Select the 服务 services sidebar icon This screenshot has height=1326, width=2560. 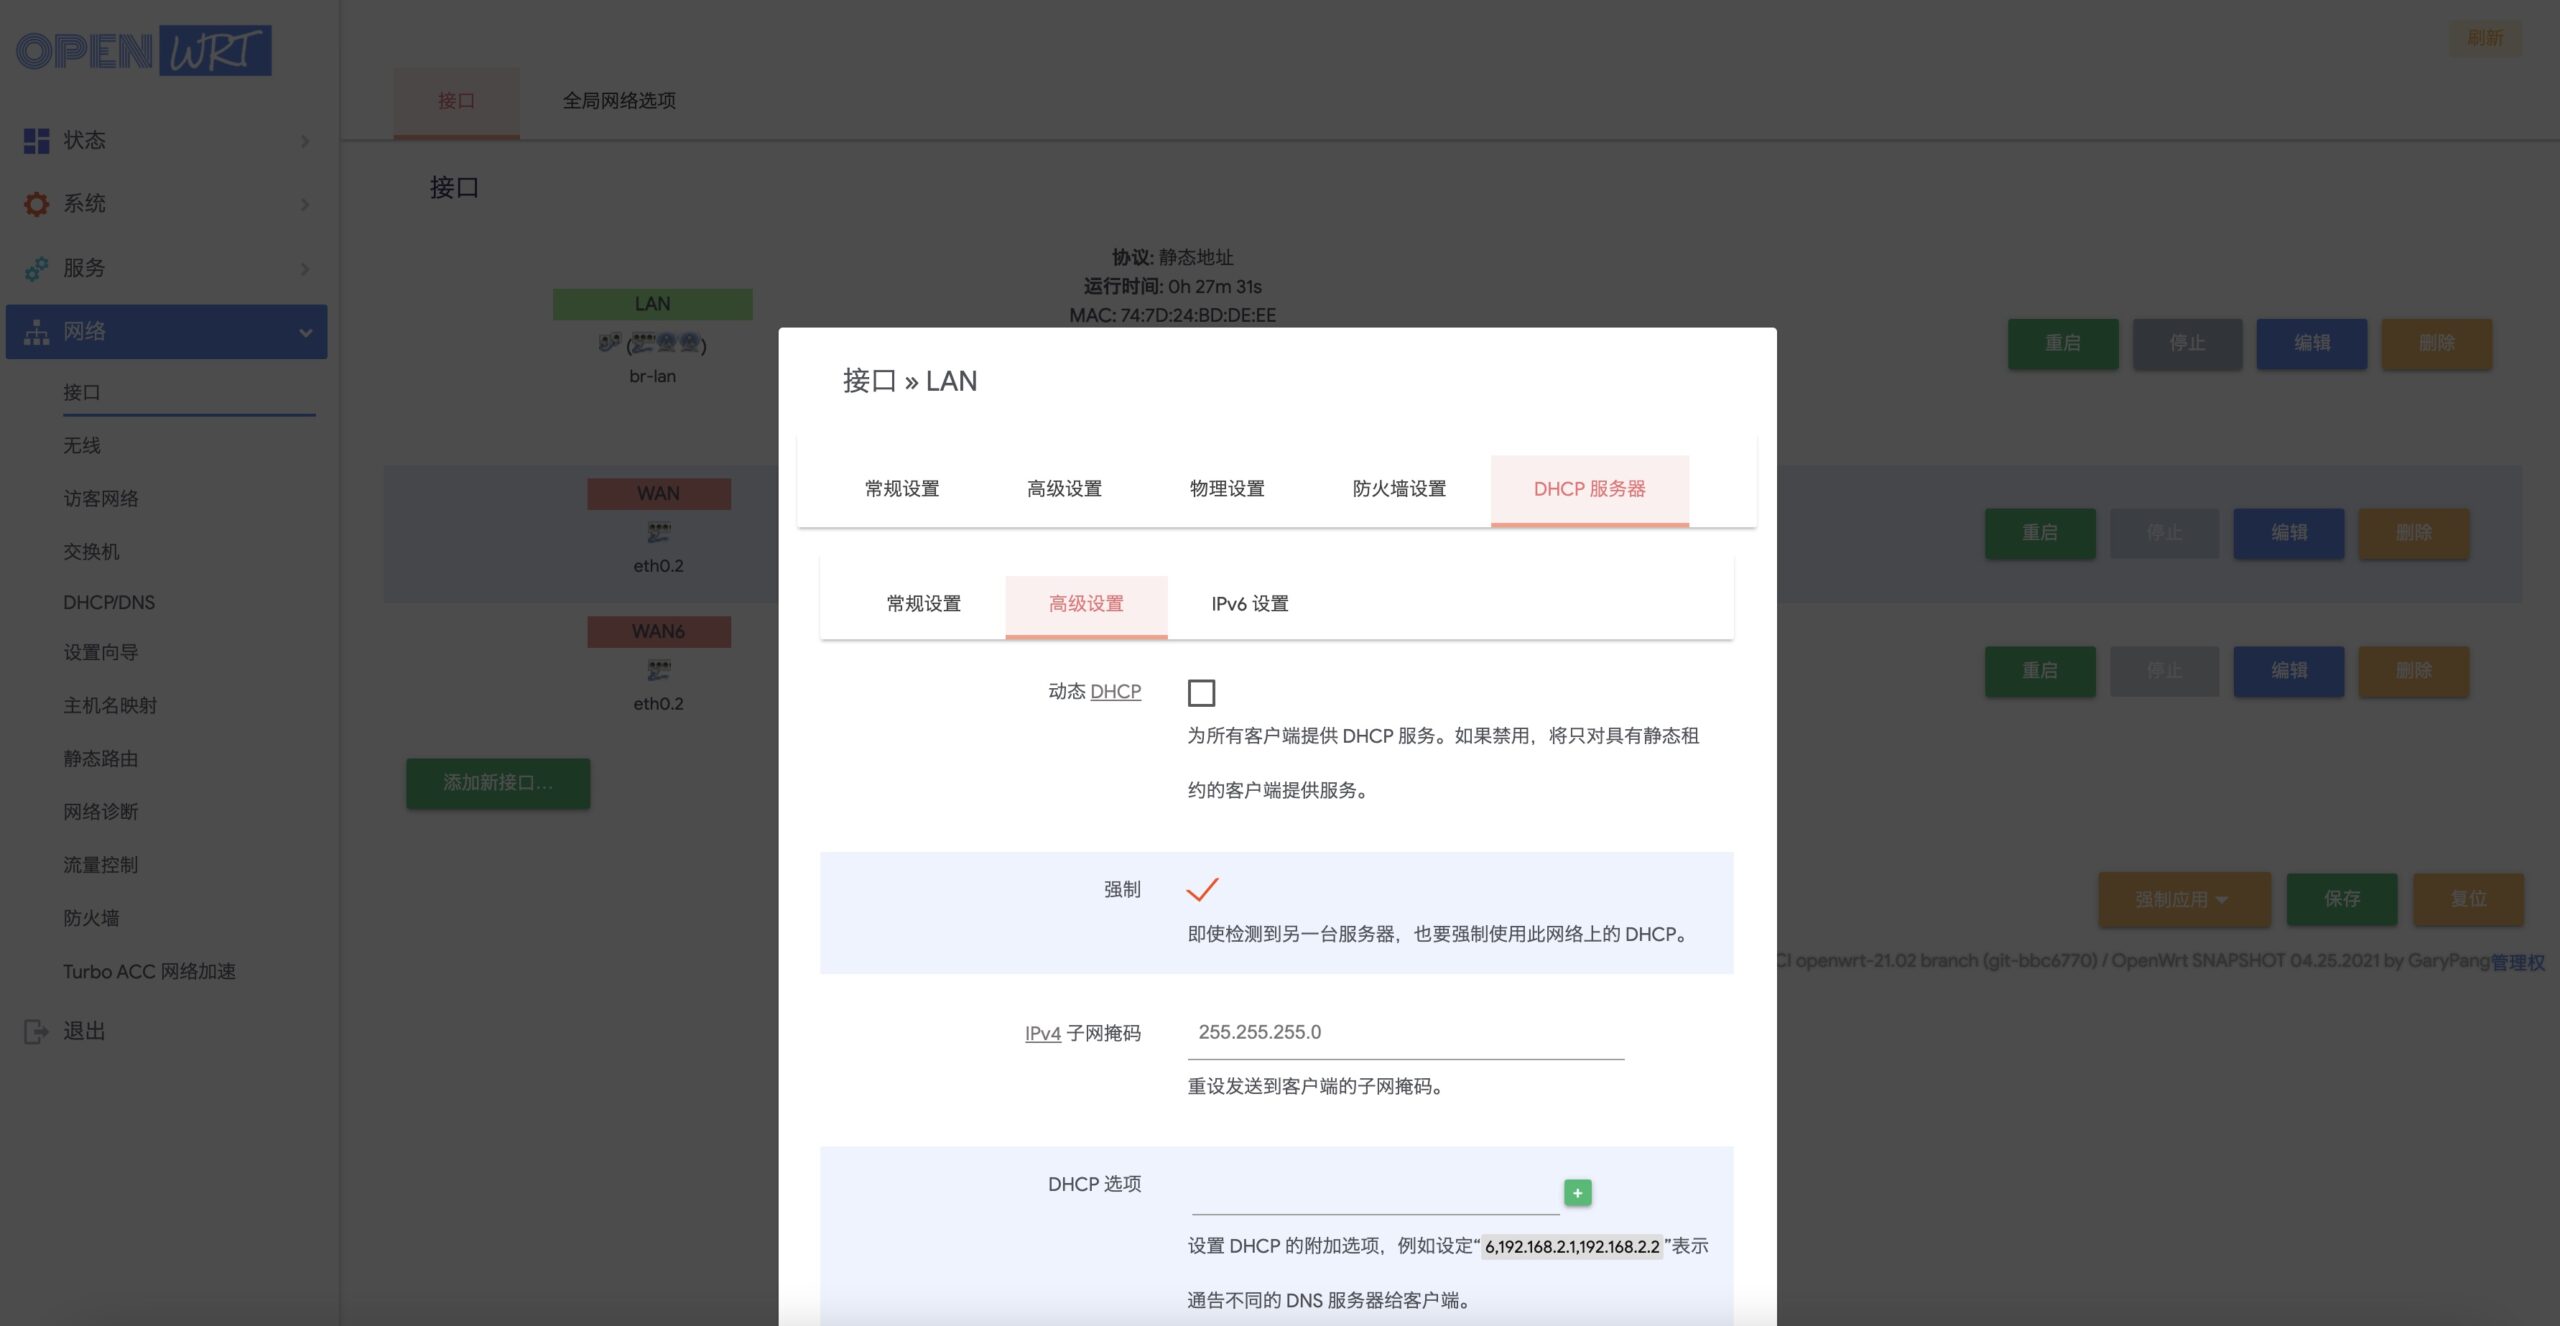pyautogui.click(x=36, y=268)
